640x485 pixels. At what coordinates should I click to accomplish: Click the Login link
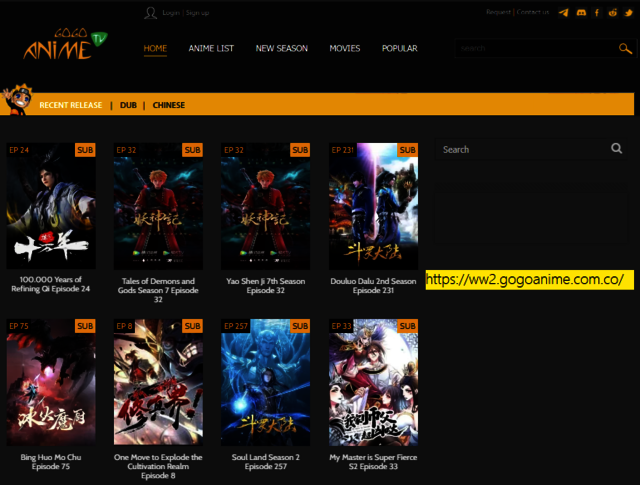171,13
